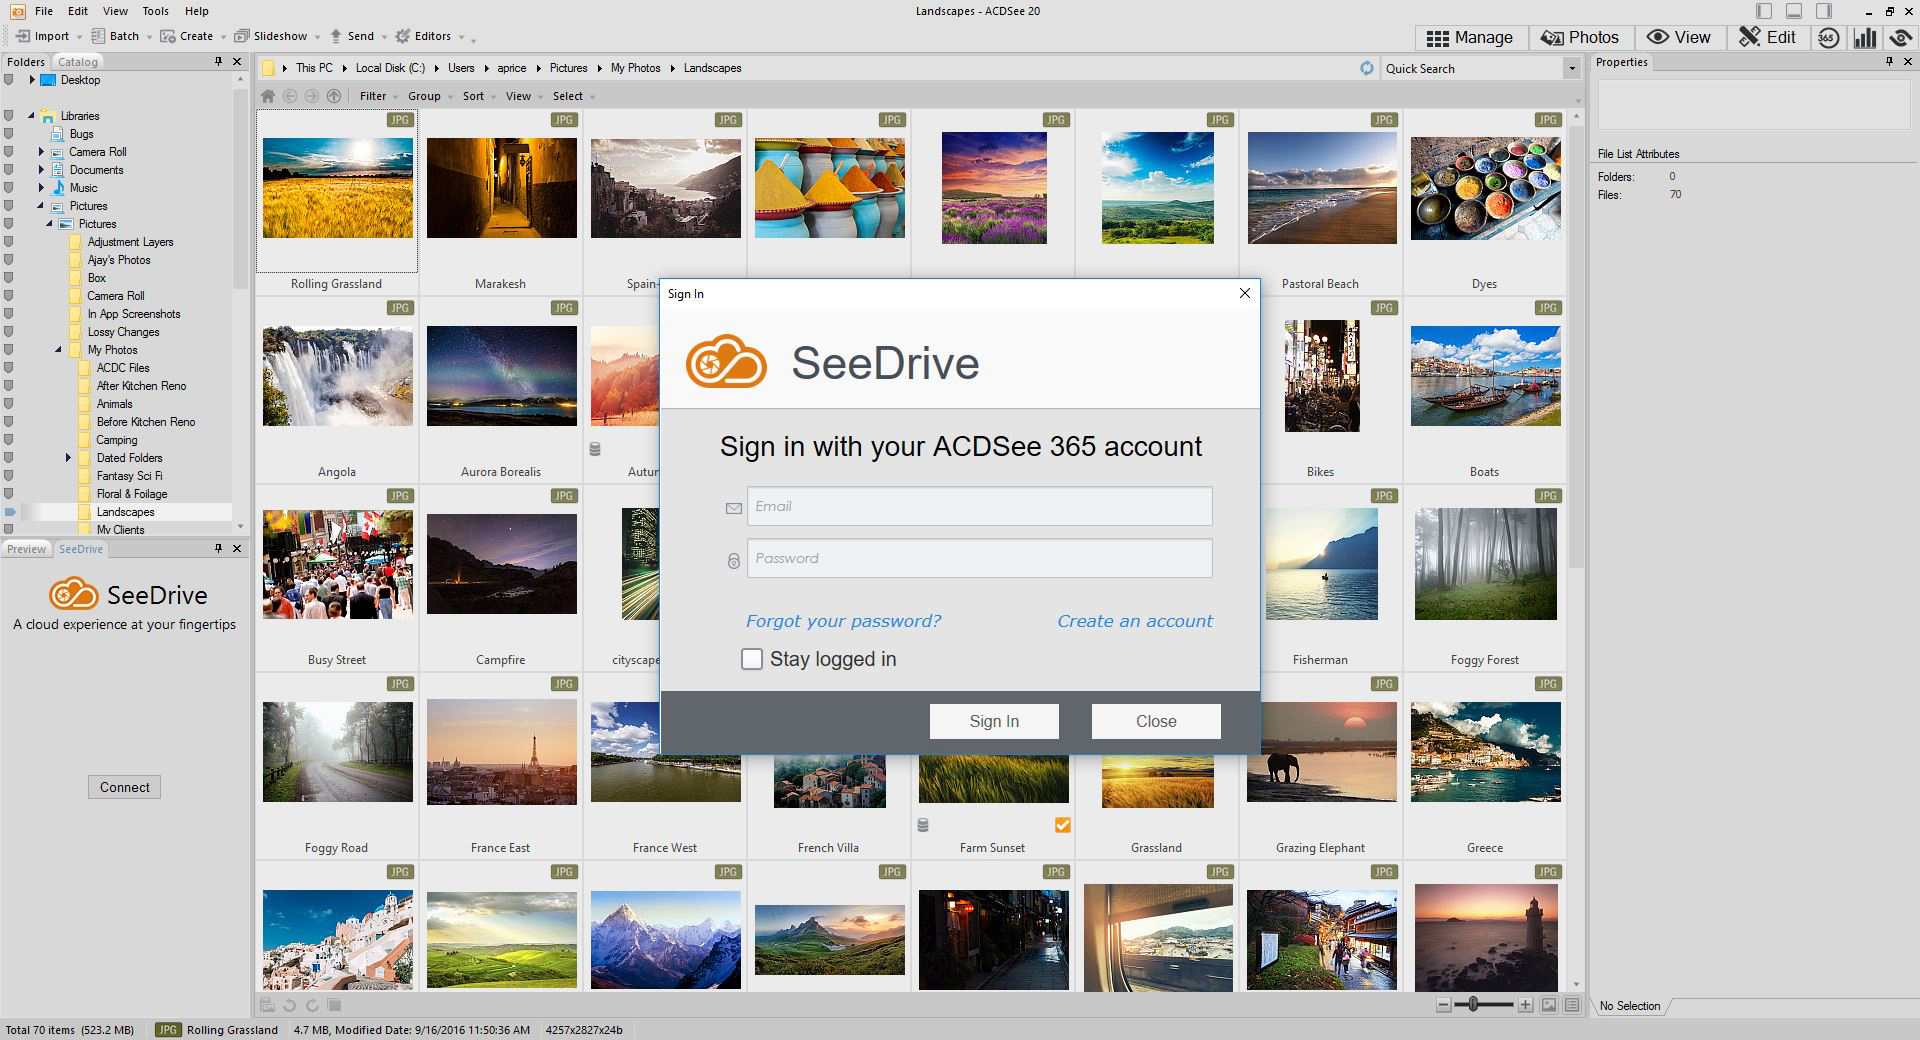Click the Editors gear toolbar item
This screenshot has width=1920, height=1040.
tap(423, 36)
